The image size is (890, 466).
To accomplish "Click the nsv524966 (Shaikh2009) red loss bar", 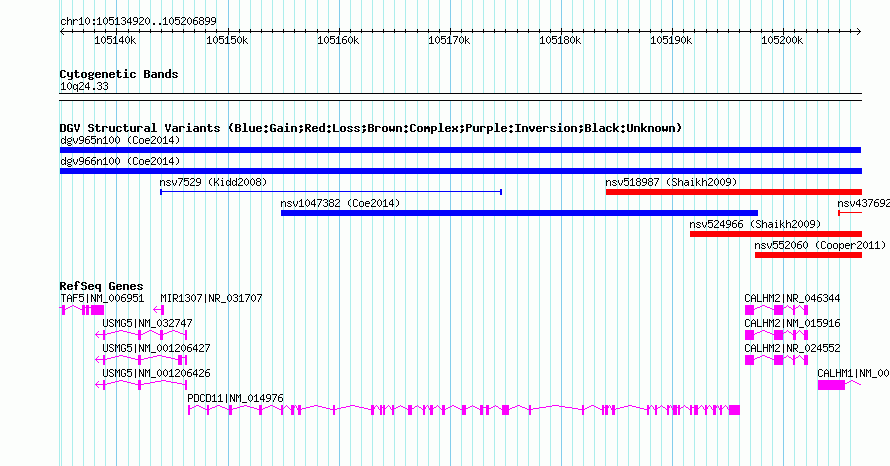I will pyautogui.click(x=776, y=234).
